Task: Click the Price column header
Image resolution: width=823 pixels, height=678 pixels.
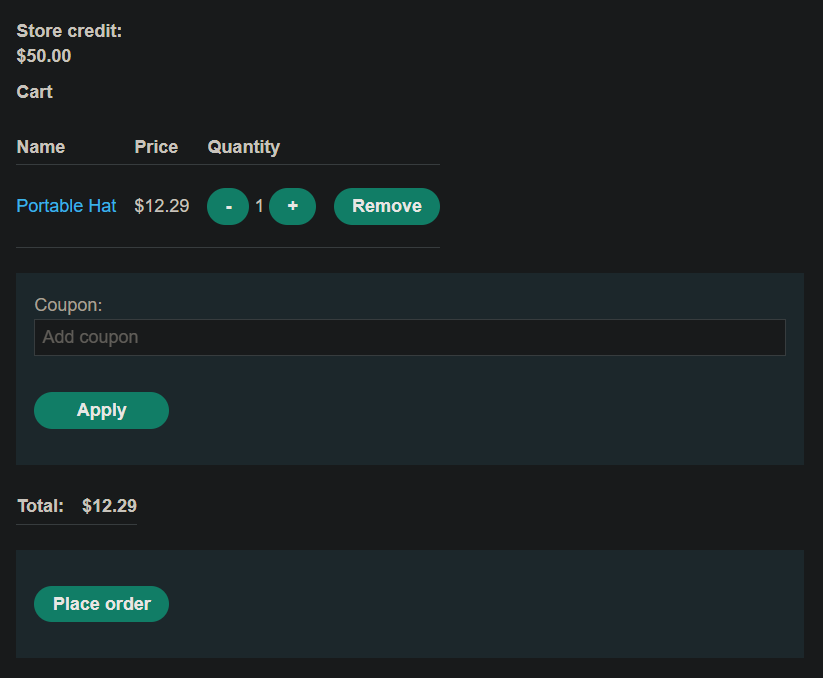Action: (156, 147)
